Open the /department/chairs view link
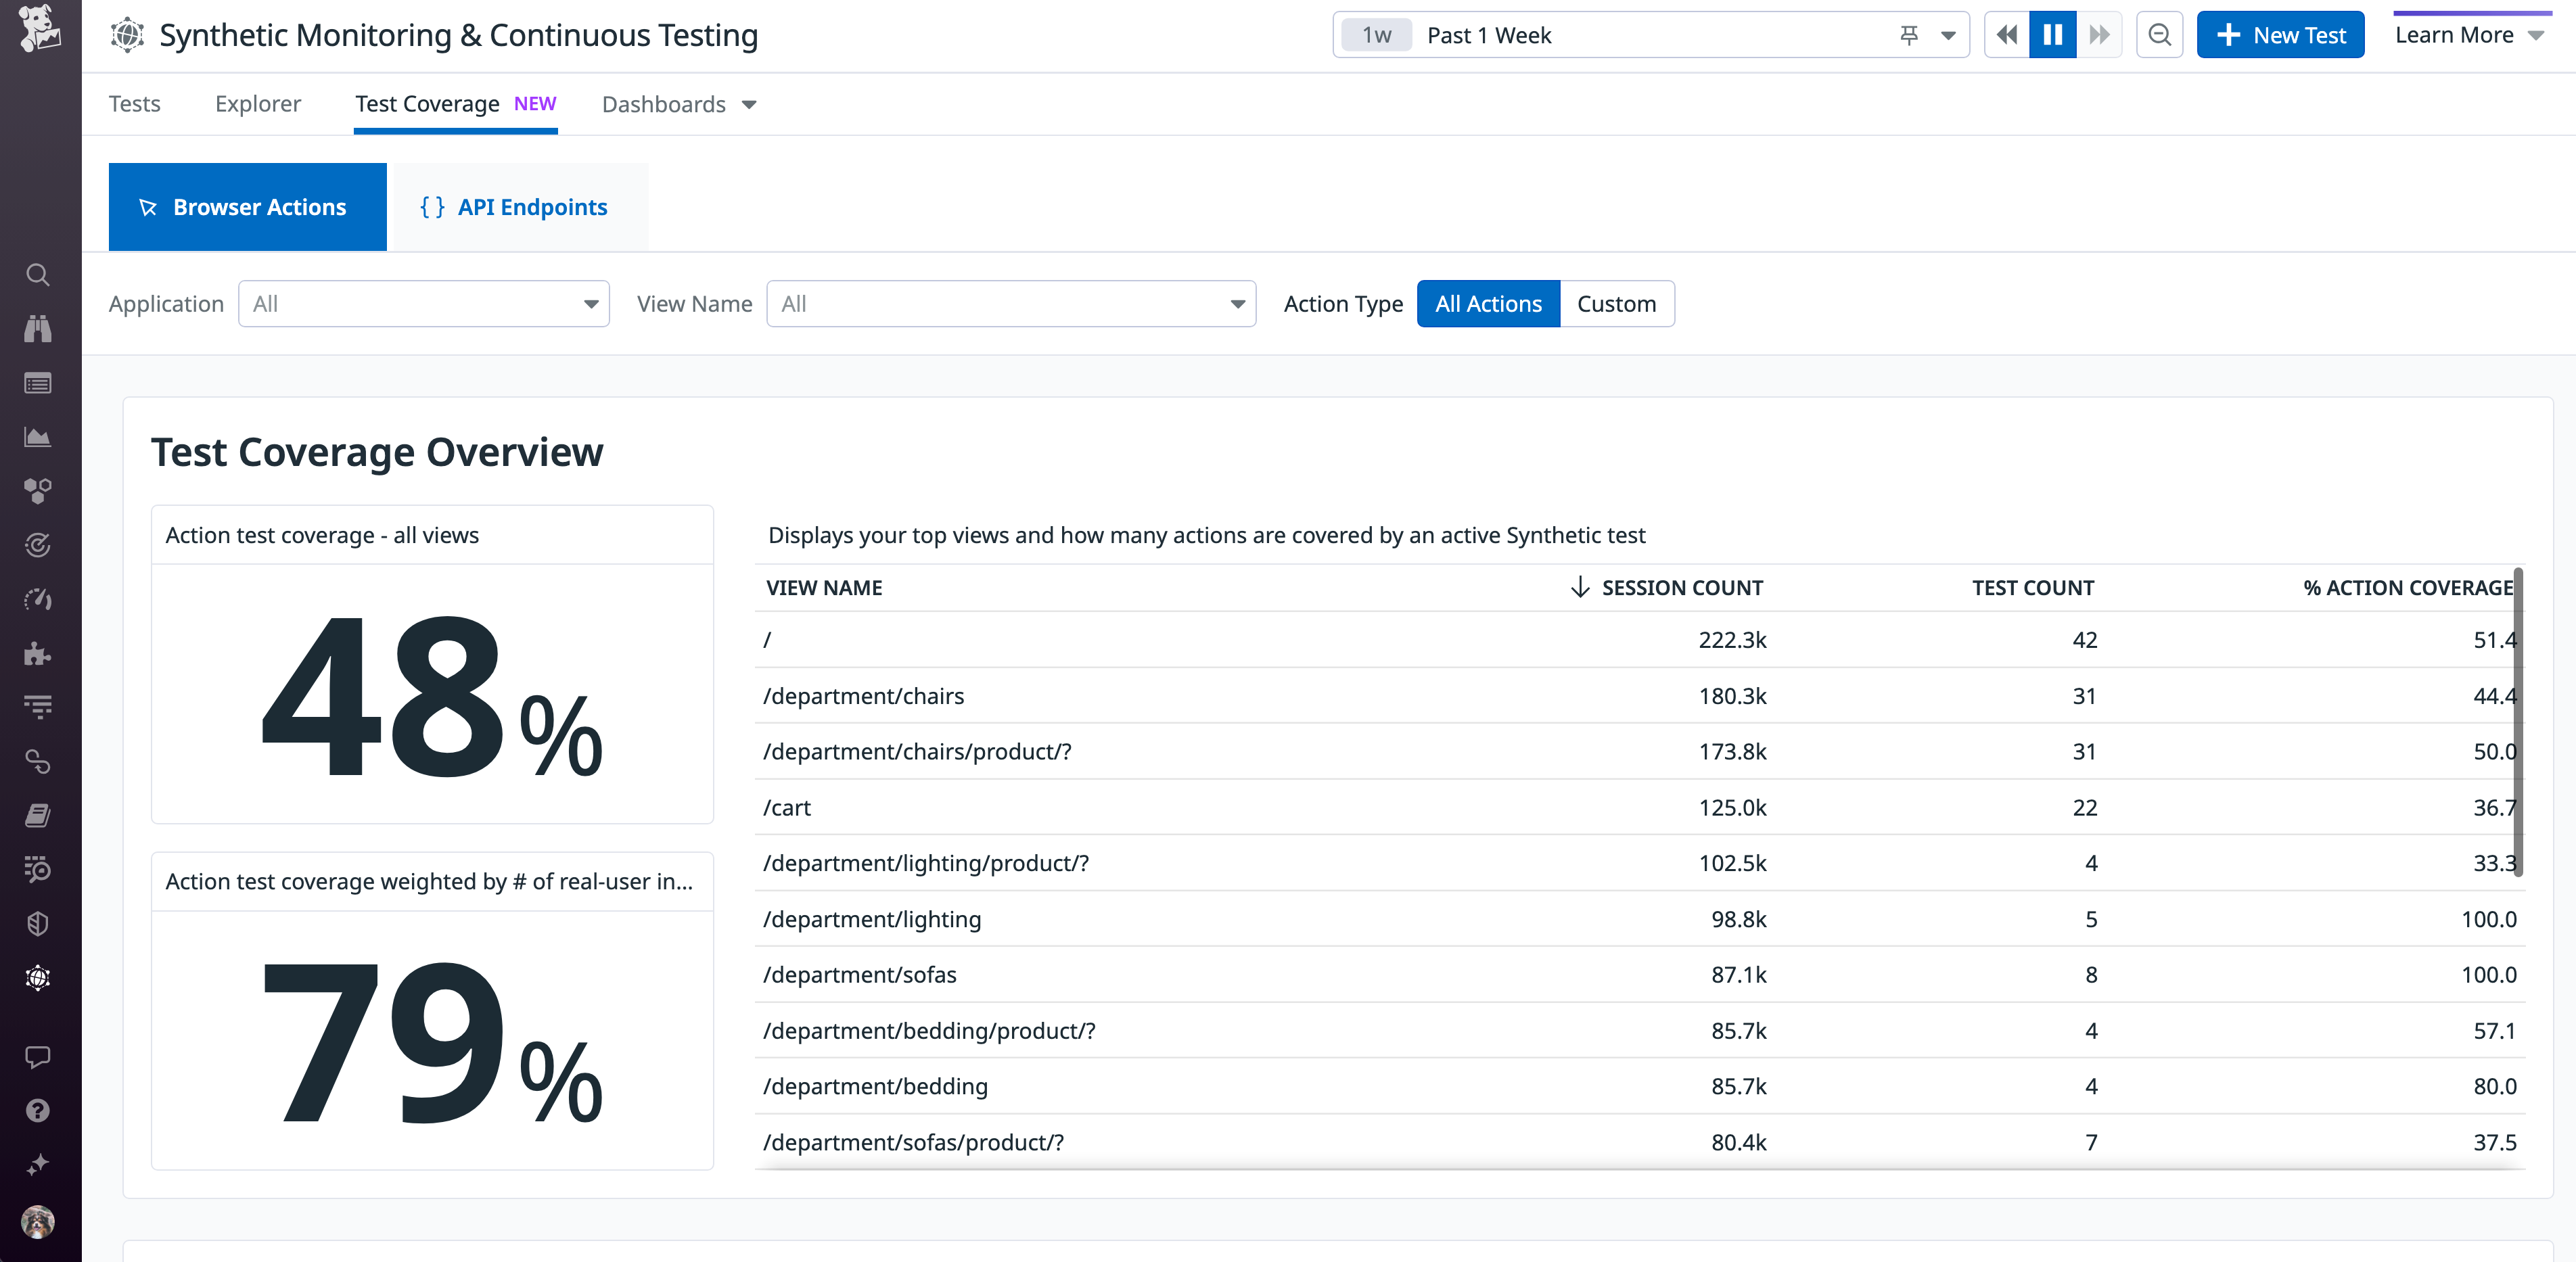Image resolution: width=2576 pixels, height=1262 pixels. tap(863, 696)
